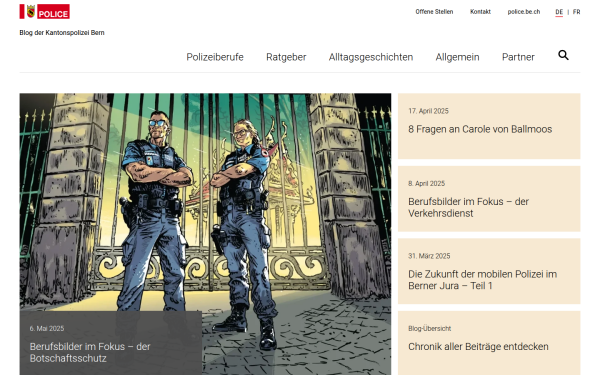Click the 17. April 2025 date text
Screen dimensions: 600x375
pos(428,111)
